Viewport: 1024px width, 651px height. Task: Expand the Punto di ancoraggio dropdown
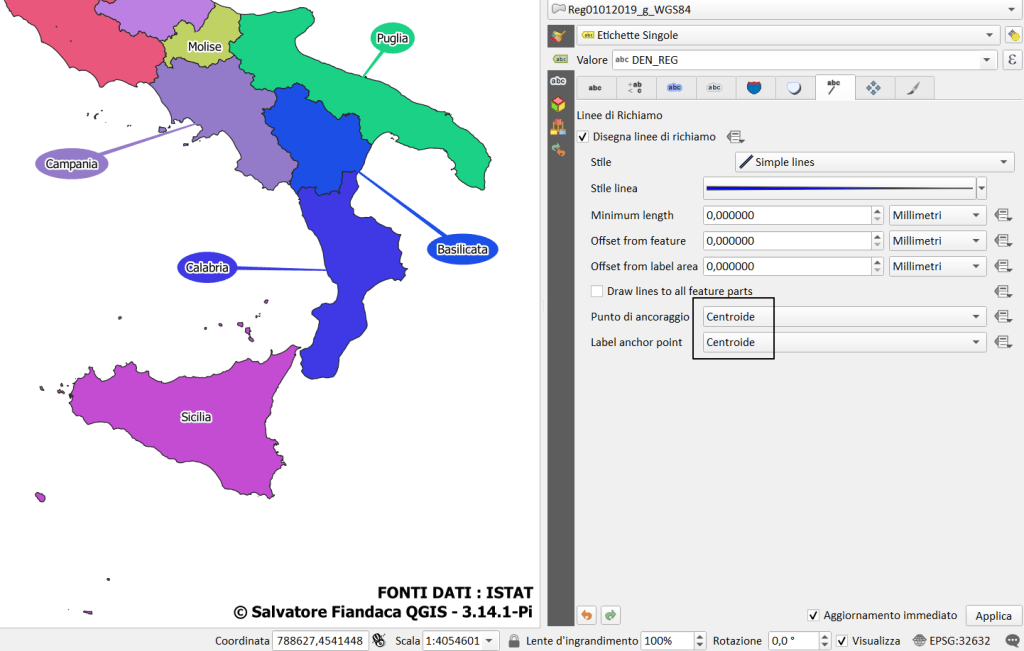pos(843,316)
